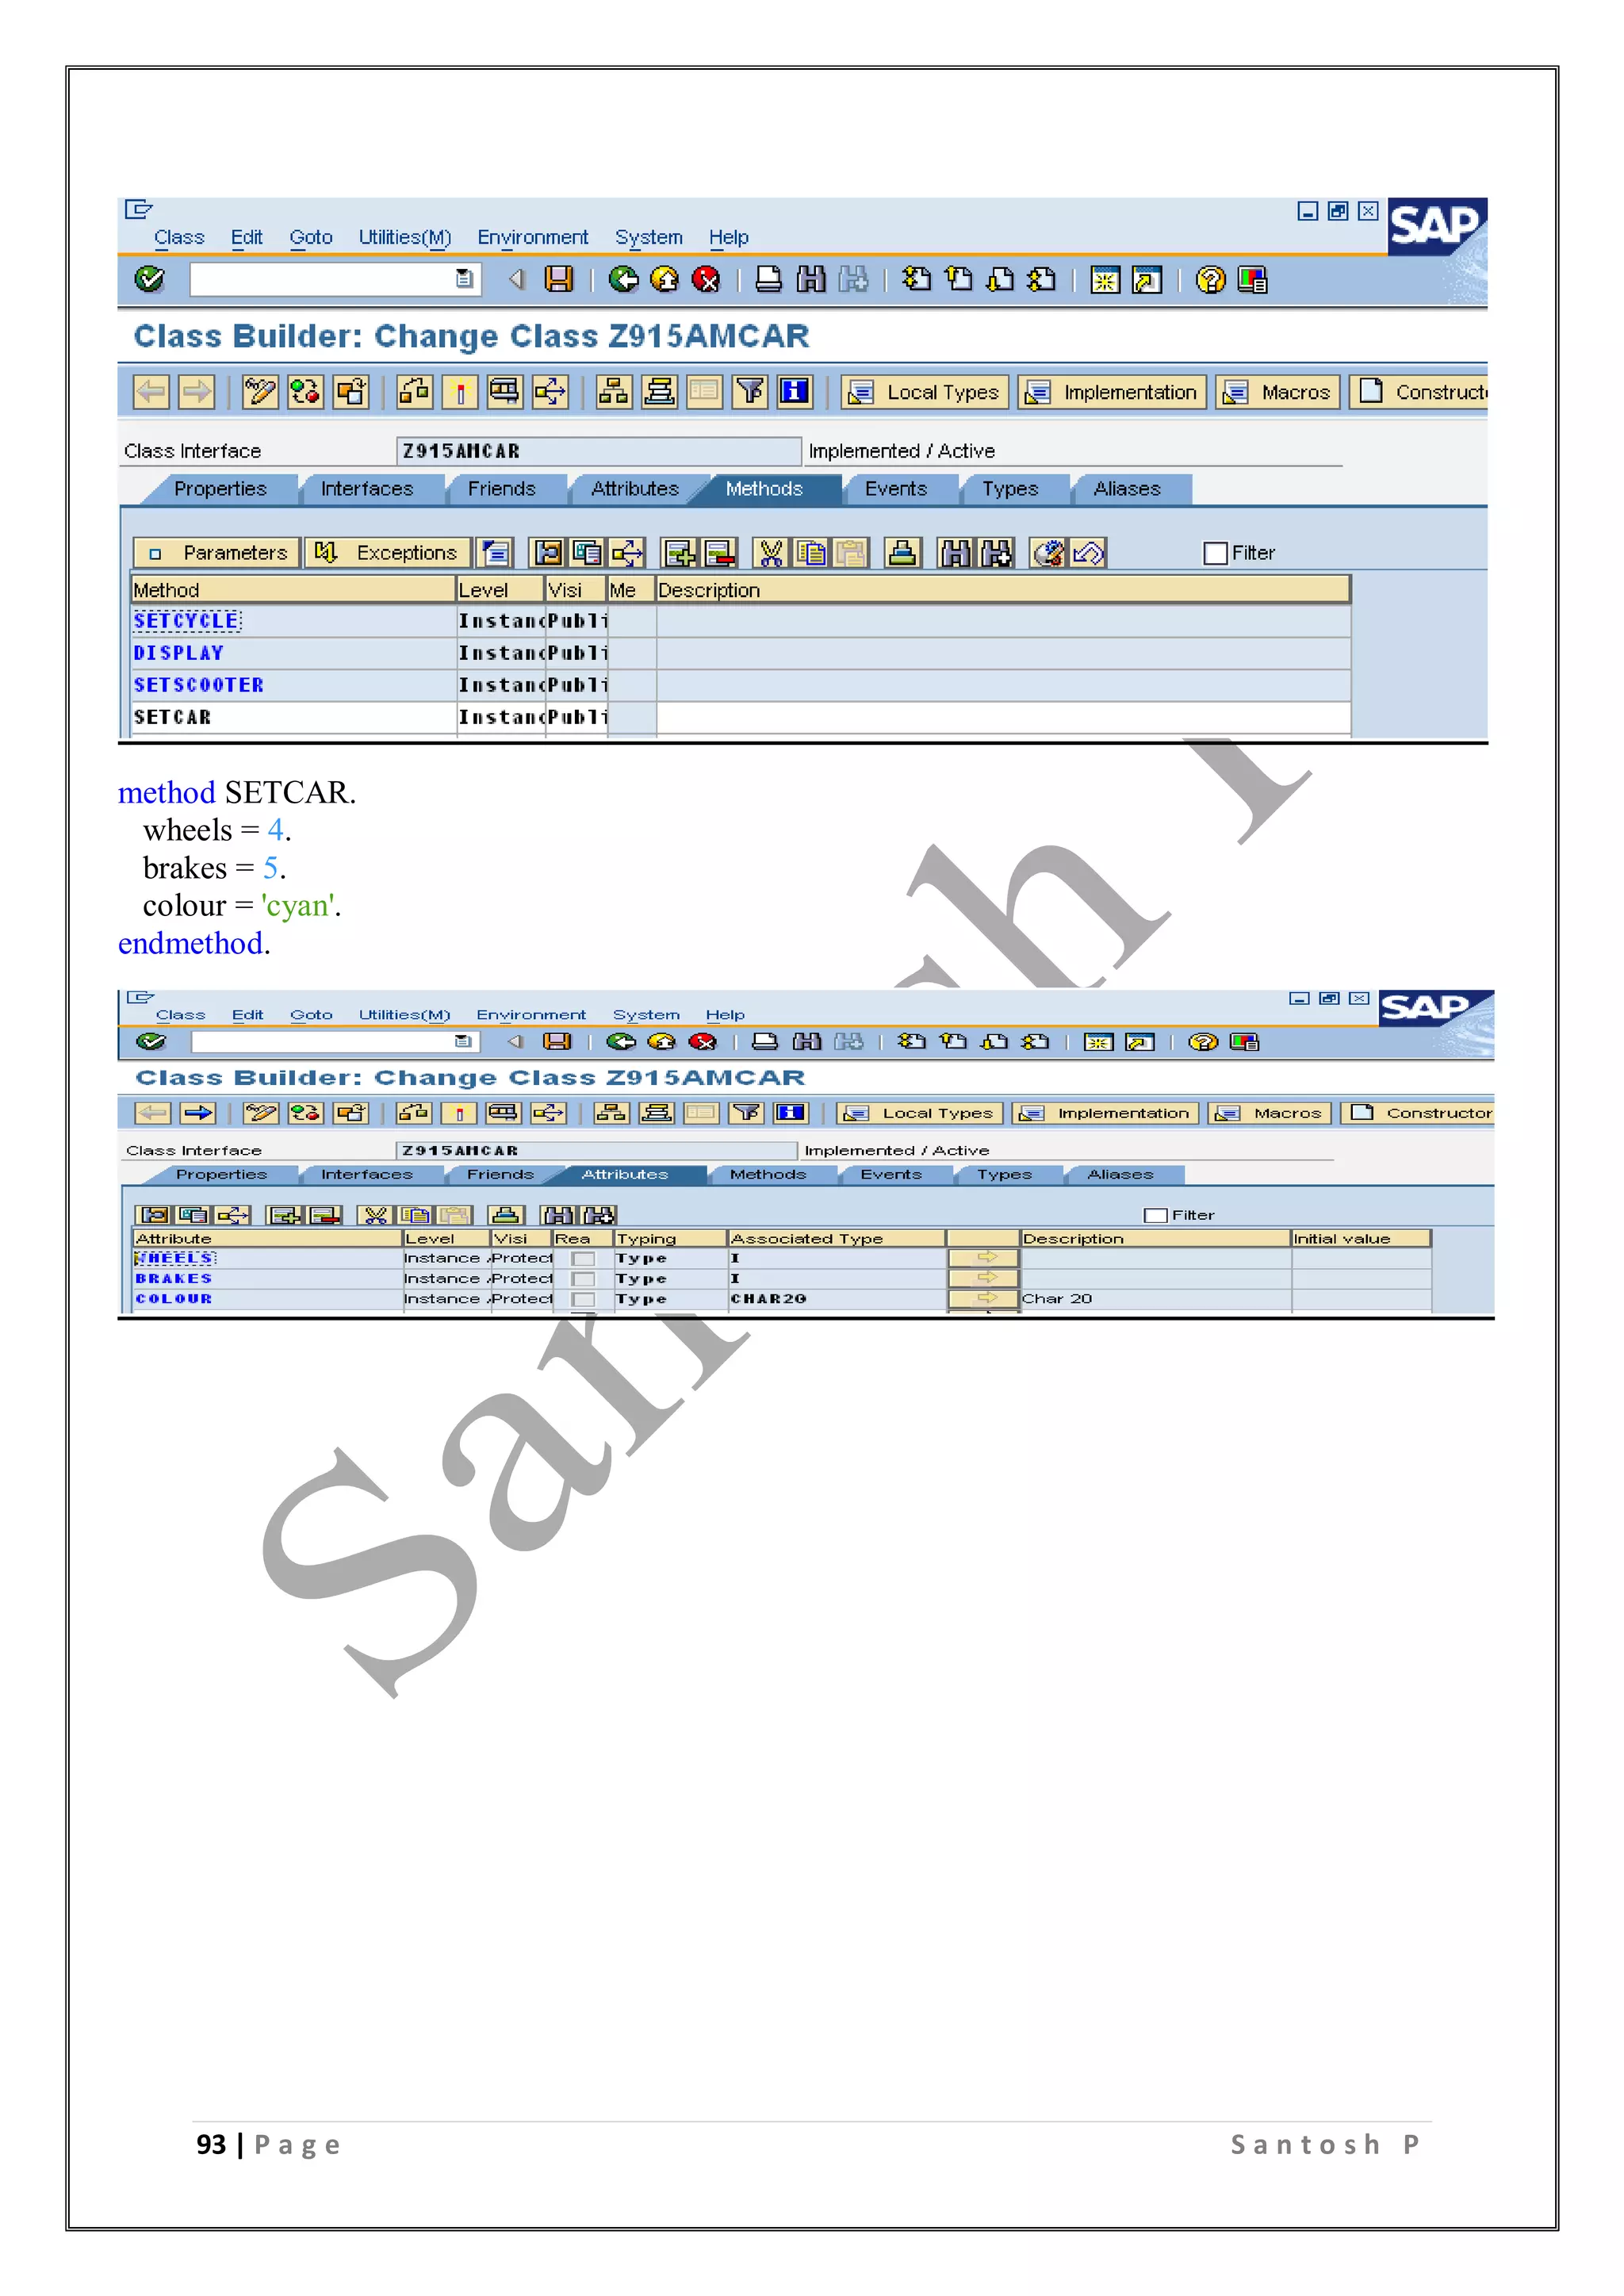Click the Help question mark icon
1624x2296 pixels.
pos(1210,279)
